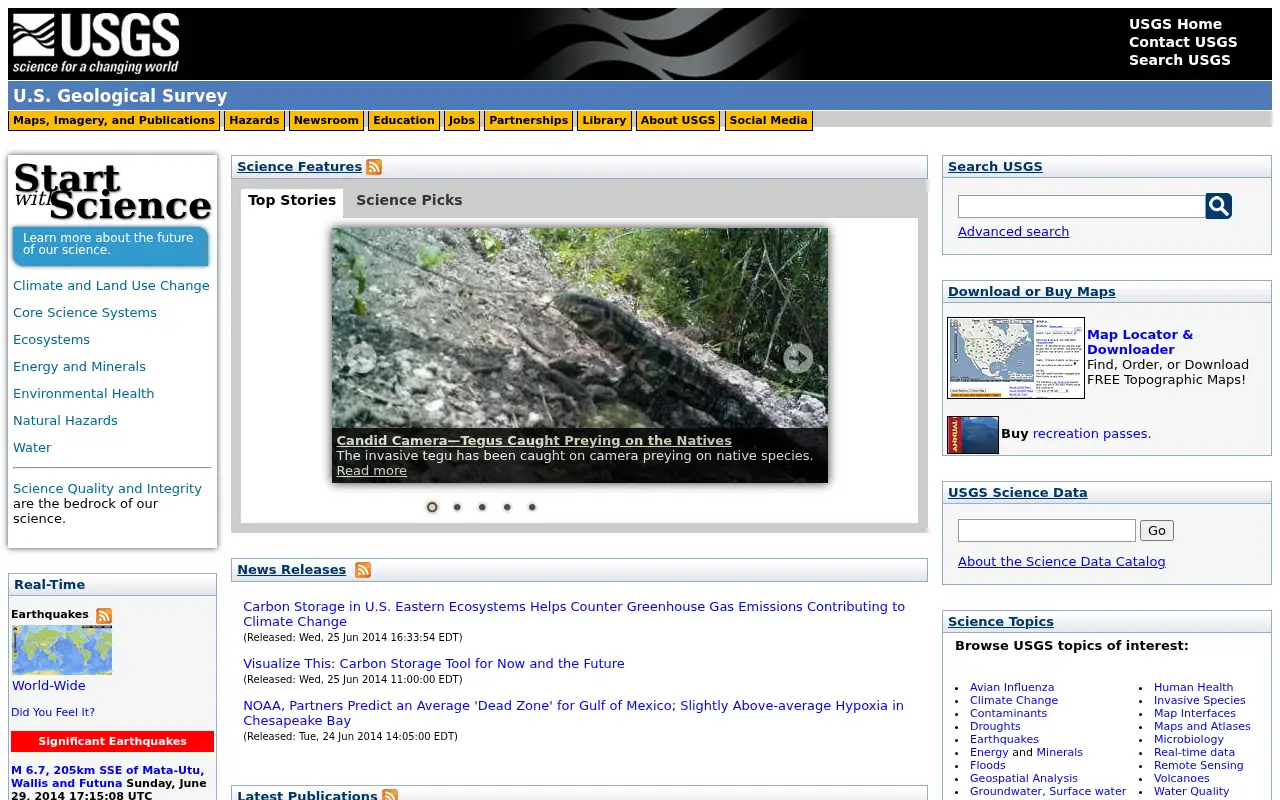Open the Contact USGS header link

[1183, 42]
